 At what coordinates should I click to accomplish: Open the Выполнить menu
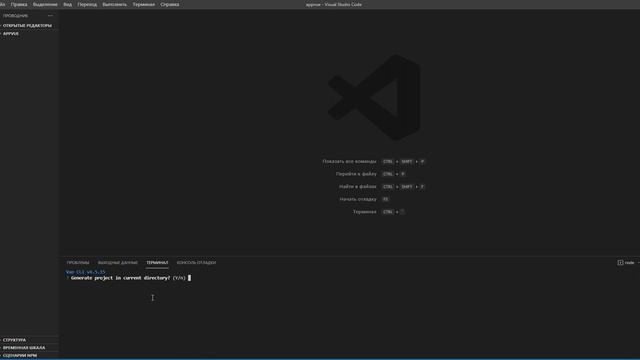pos(115,4)
